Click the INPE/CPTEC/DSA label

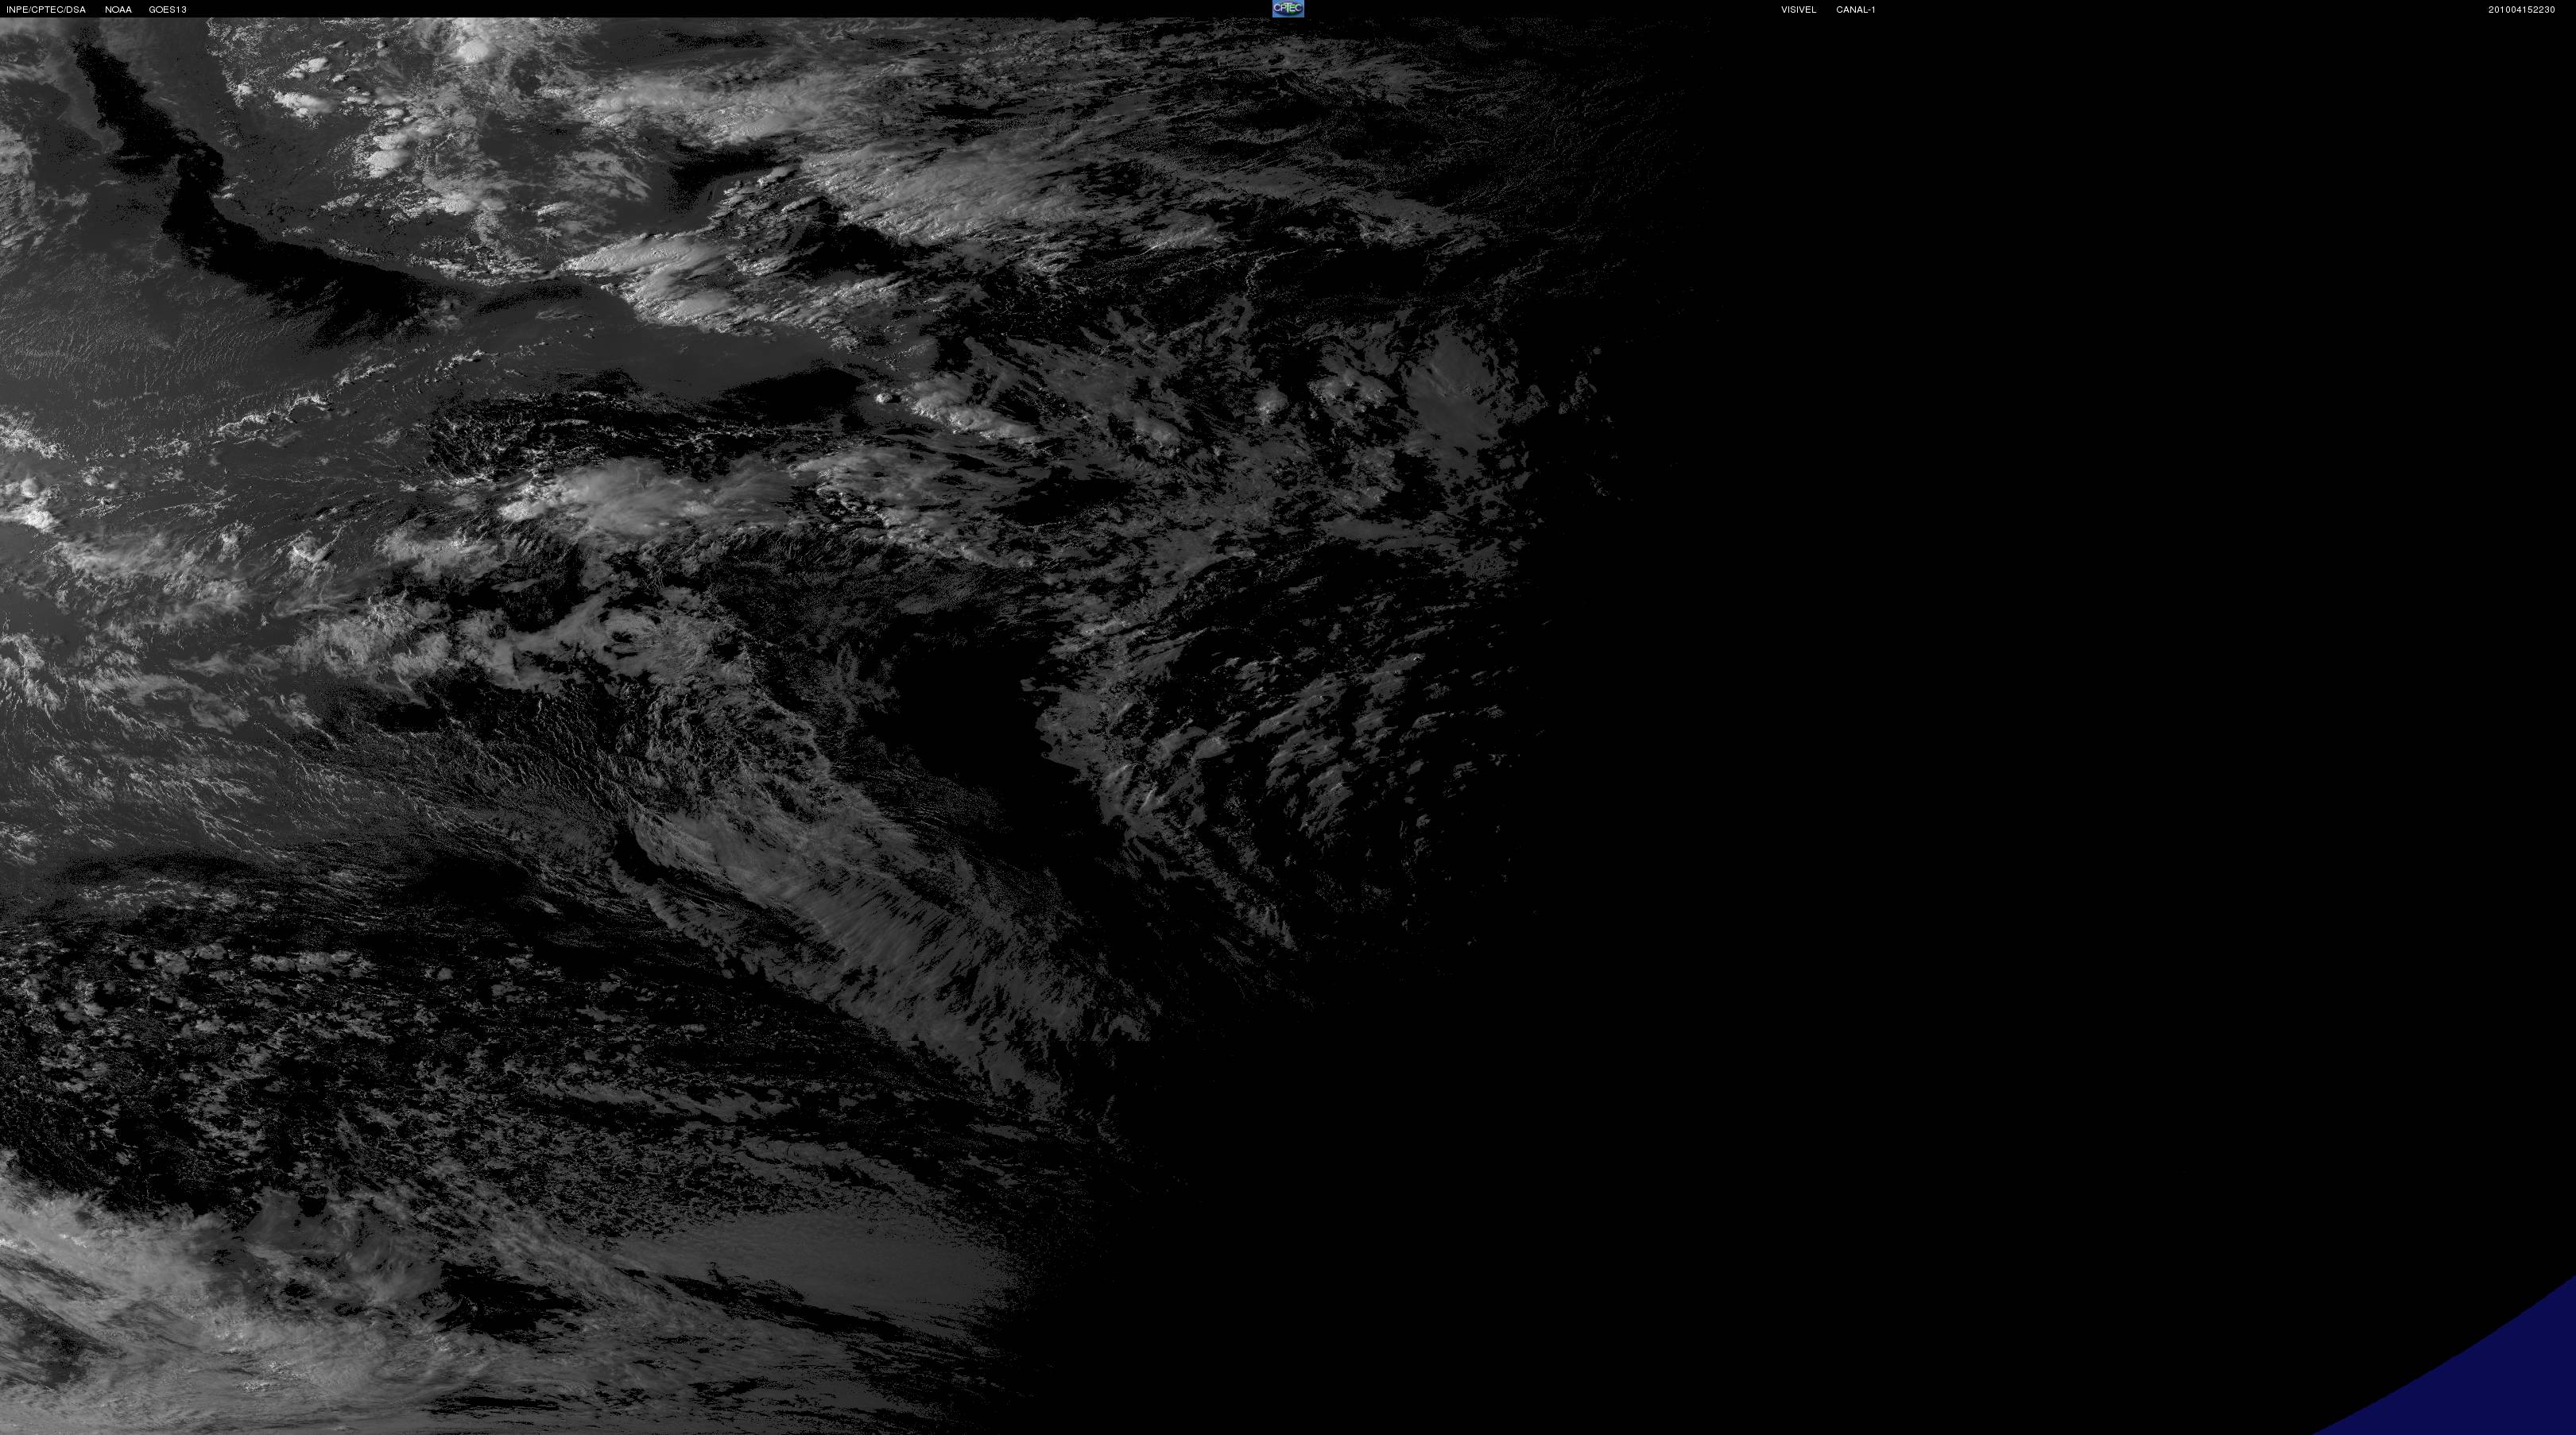tap(46, 10)
